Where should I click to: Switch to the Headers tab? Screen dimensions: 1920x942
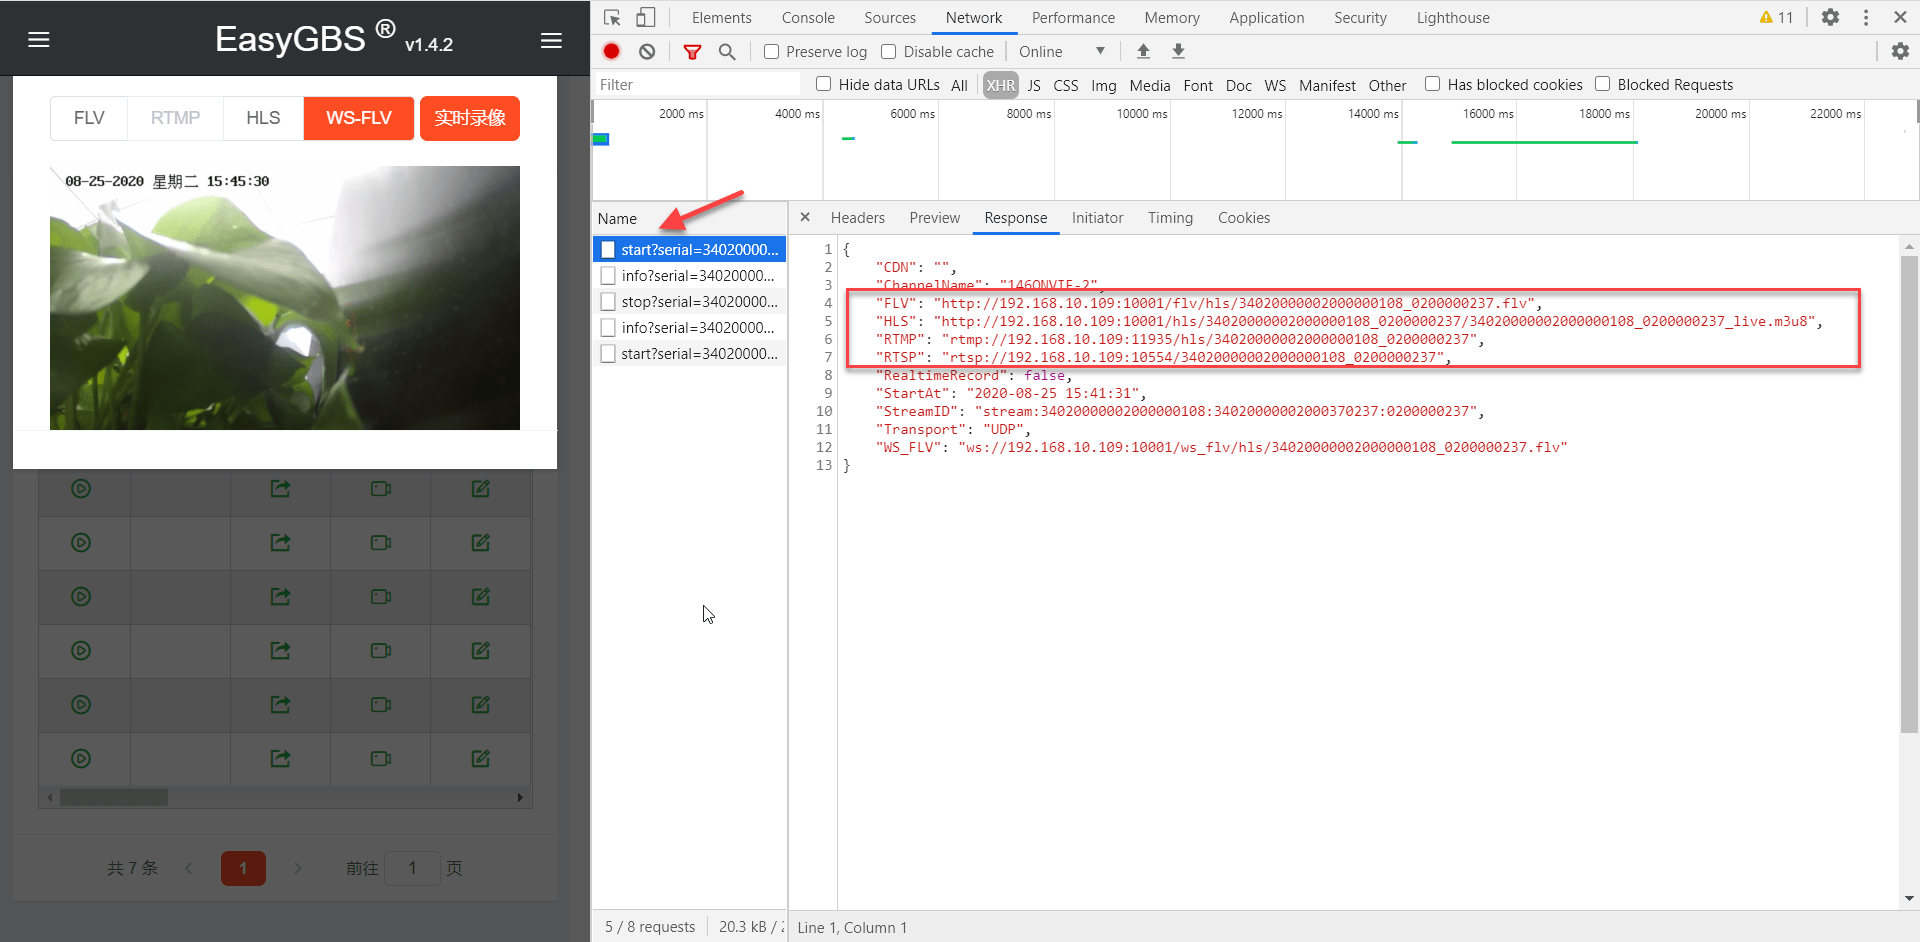coord(857,218)
